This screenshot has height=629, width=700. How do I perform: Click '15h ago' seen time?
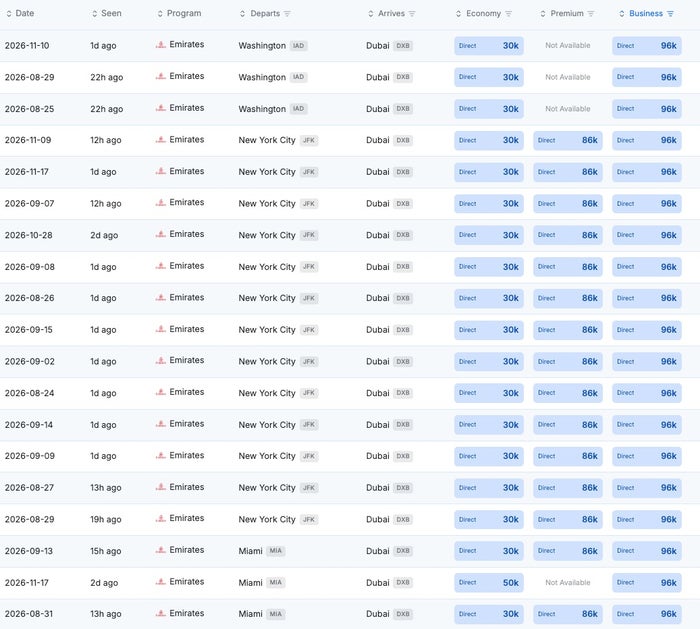point(106,551)
